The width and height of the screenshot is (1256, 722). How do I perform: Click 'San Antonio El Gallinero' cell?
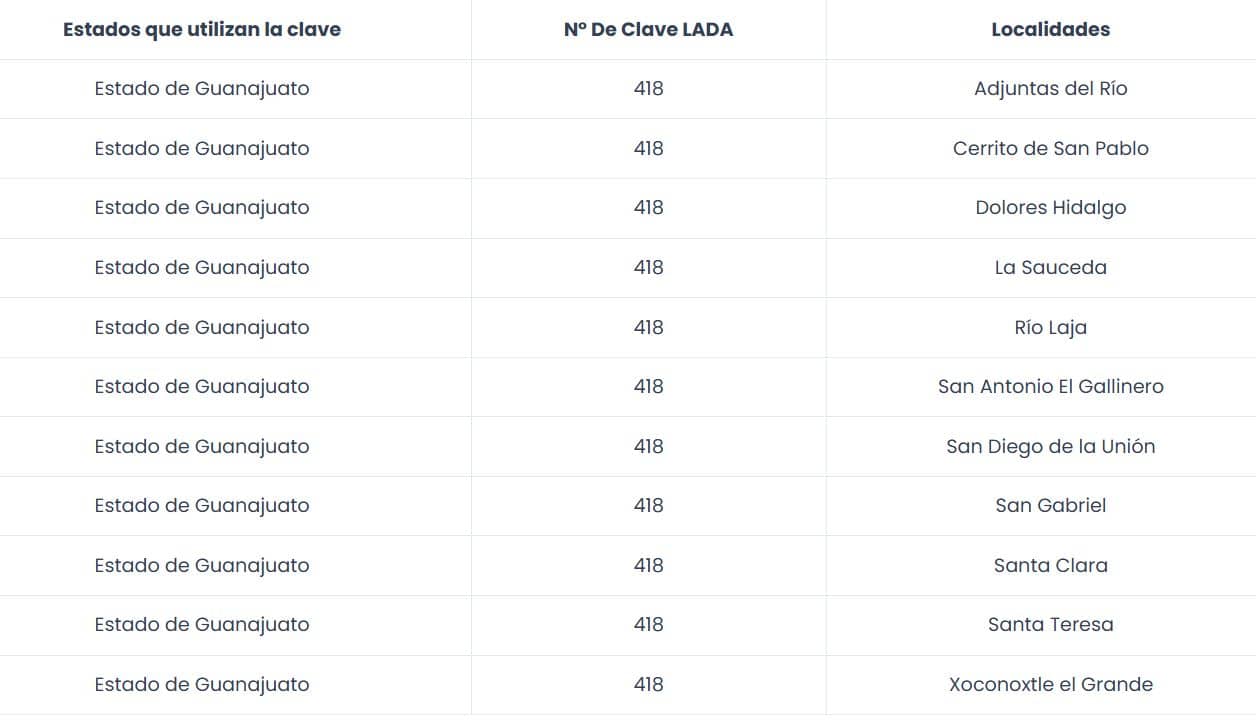pyautogui.click(x=1050, y=387)
